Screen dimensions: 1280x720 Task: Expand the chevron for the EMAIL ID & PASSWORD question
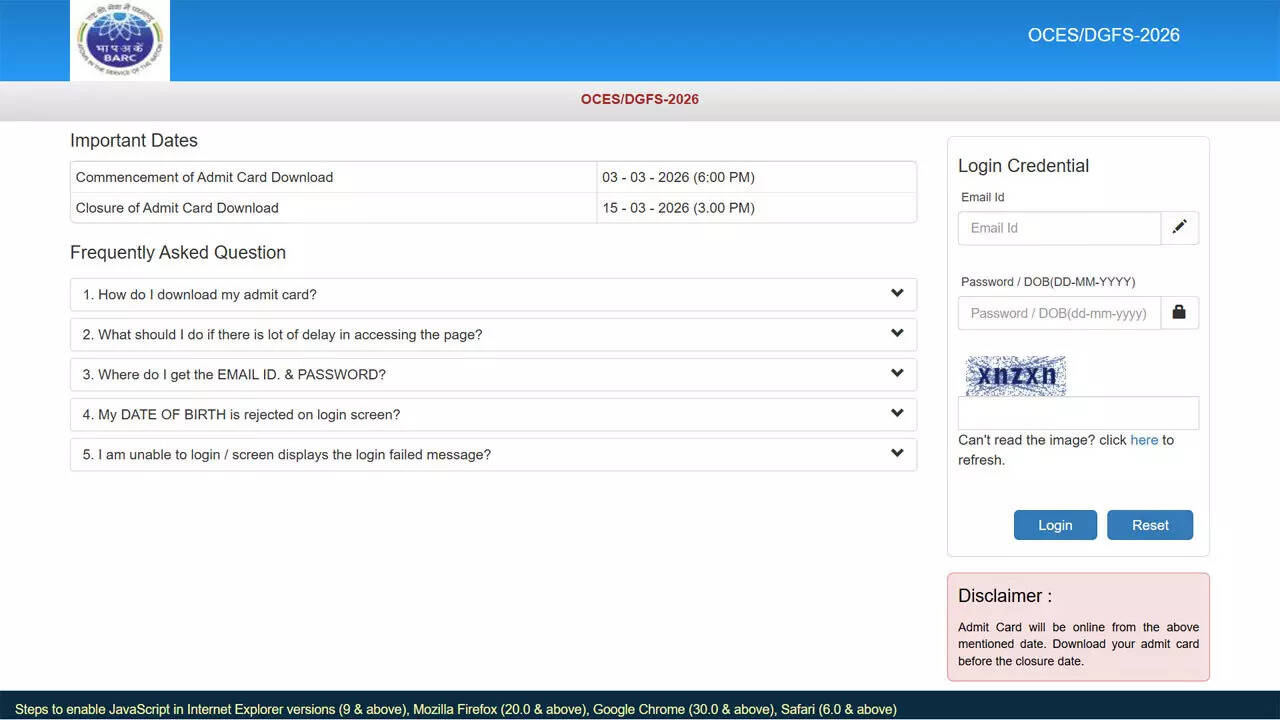point(897,374)
